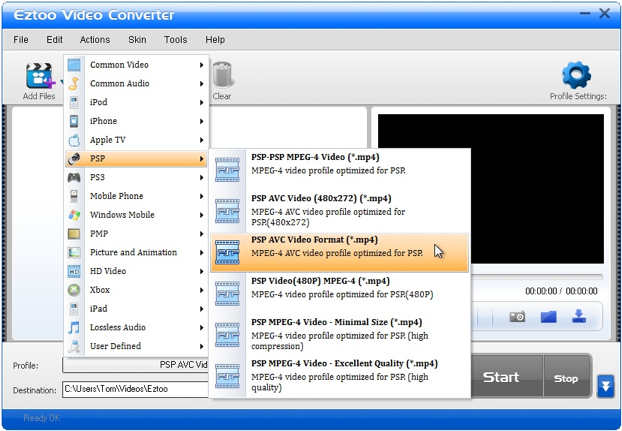
Task: Click PSP-PSP MPEG-4 Video profile icon
Action: 227,170
